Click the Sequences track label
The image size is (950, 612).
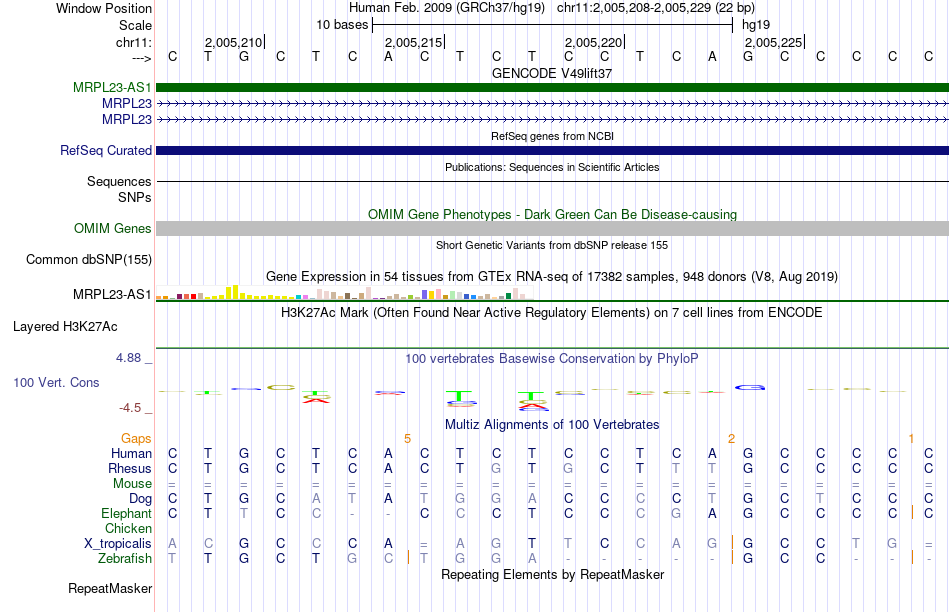point(119,181)
